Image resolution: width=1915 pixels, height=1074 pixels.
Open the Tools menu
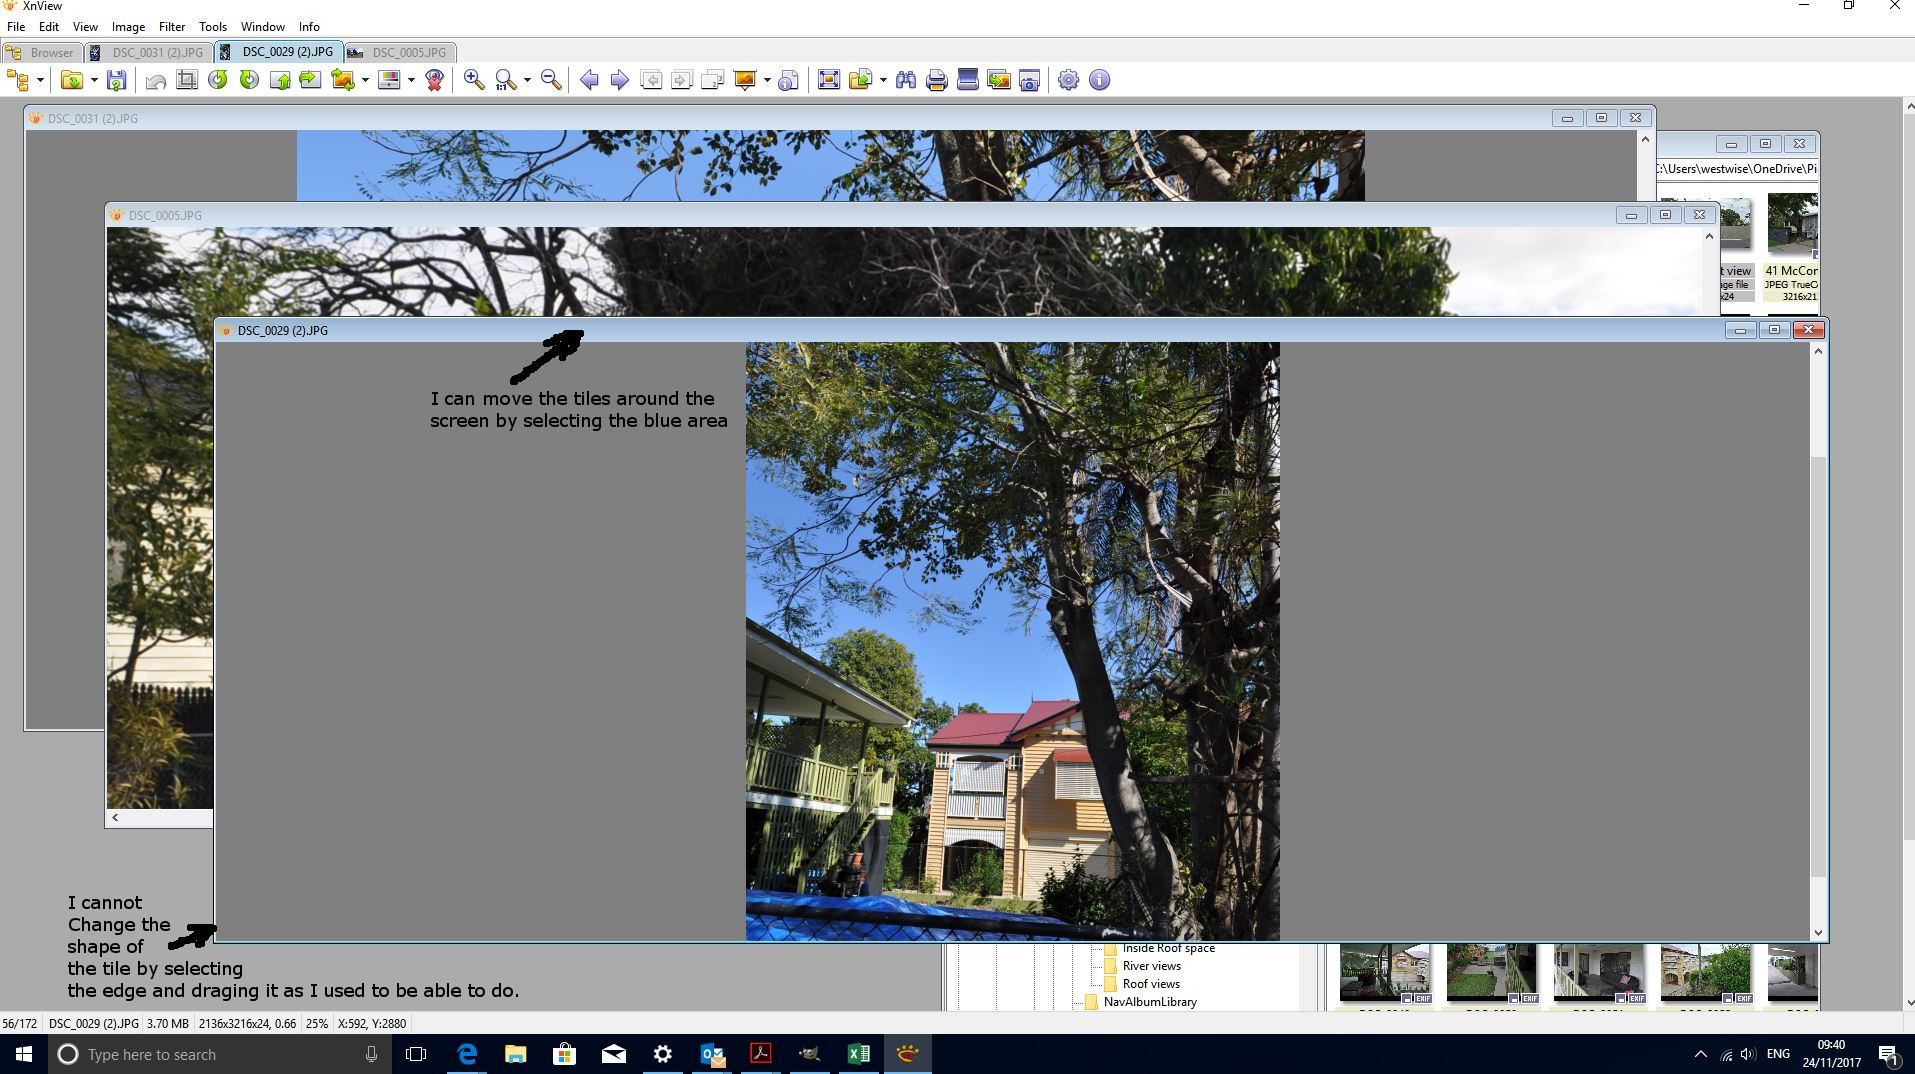(213, 27)
